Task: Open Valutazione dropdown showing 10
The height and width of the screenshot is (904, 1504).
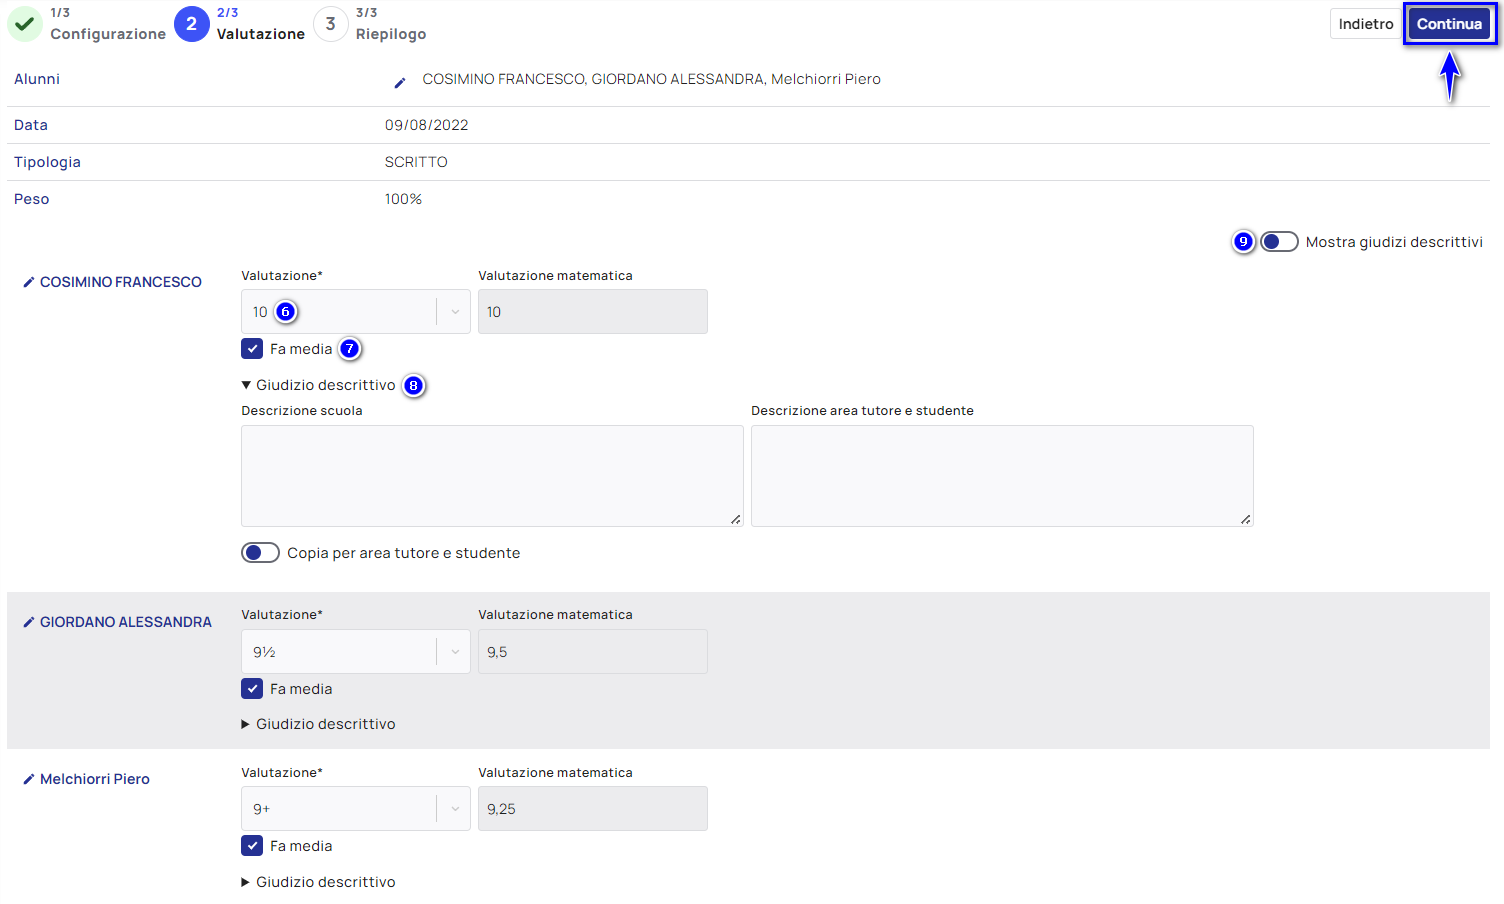Action: tap(355, 312)
